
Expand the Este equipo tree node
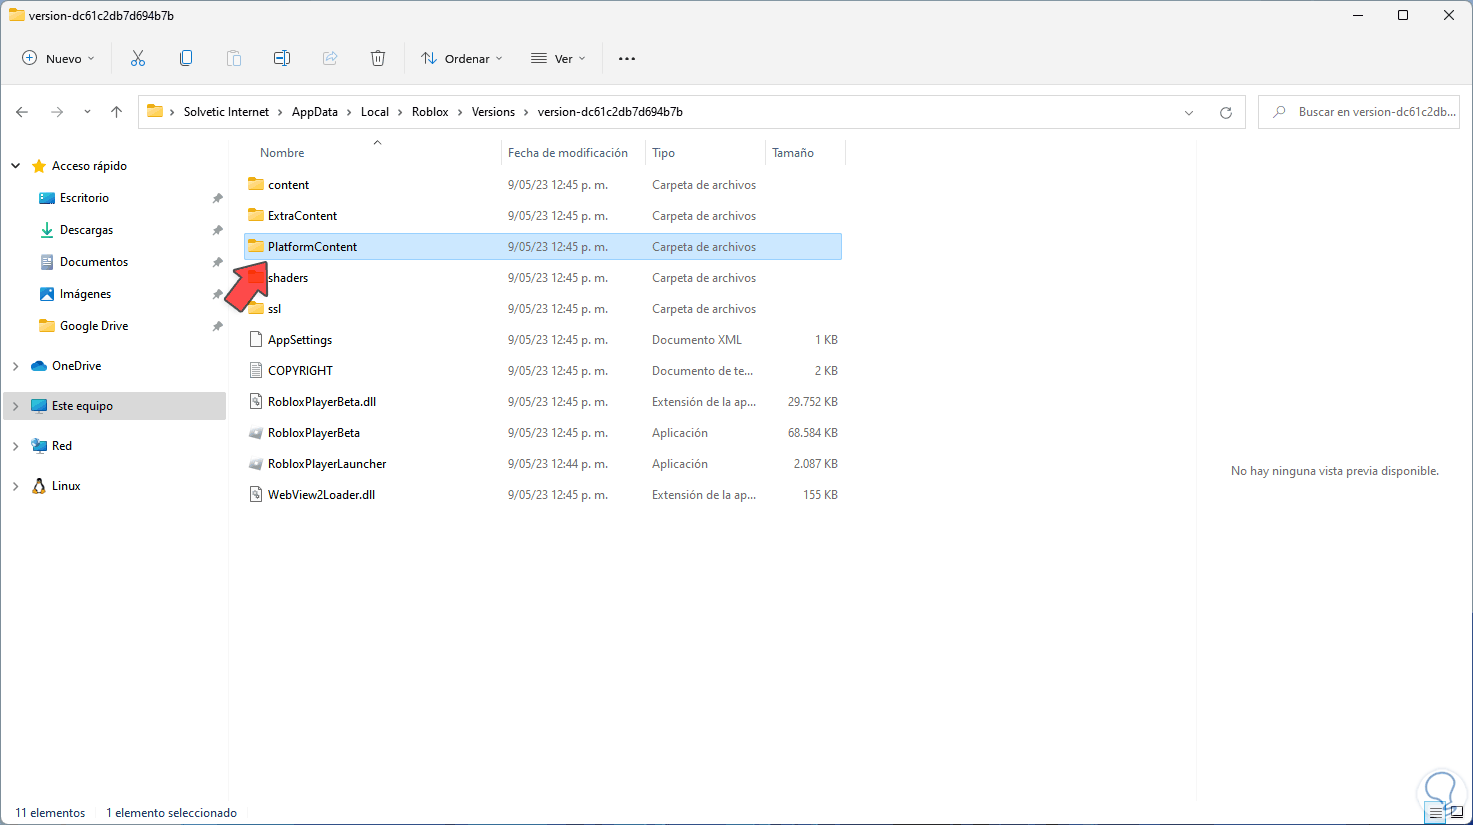[x=16, y=406]
